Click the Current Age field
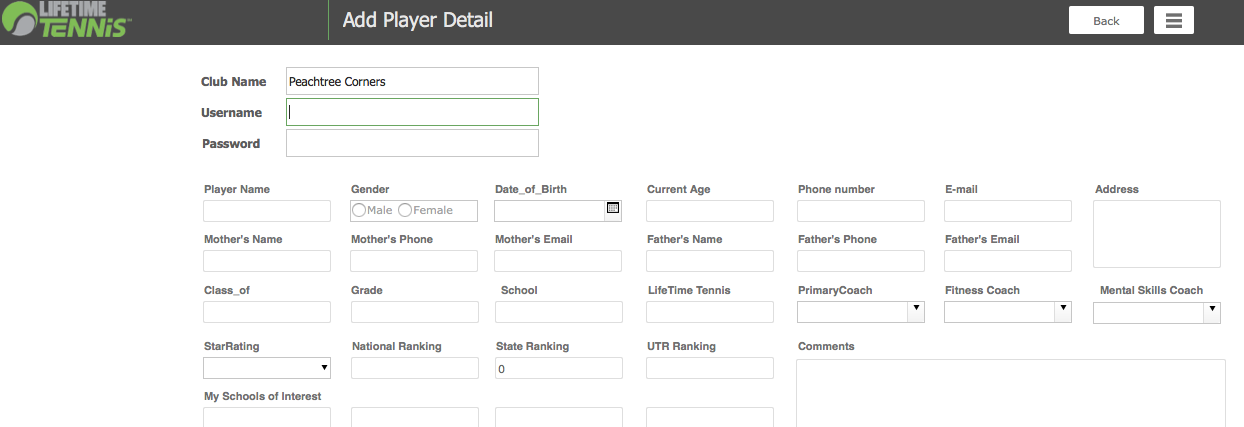The width and height of the screenshot is (1244, 427). [x=710, y=211]
